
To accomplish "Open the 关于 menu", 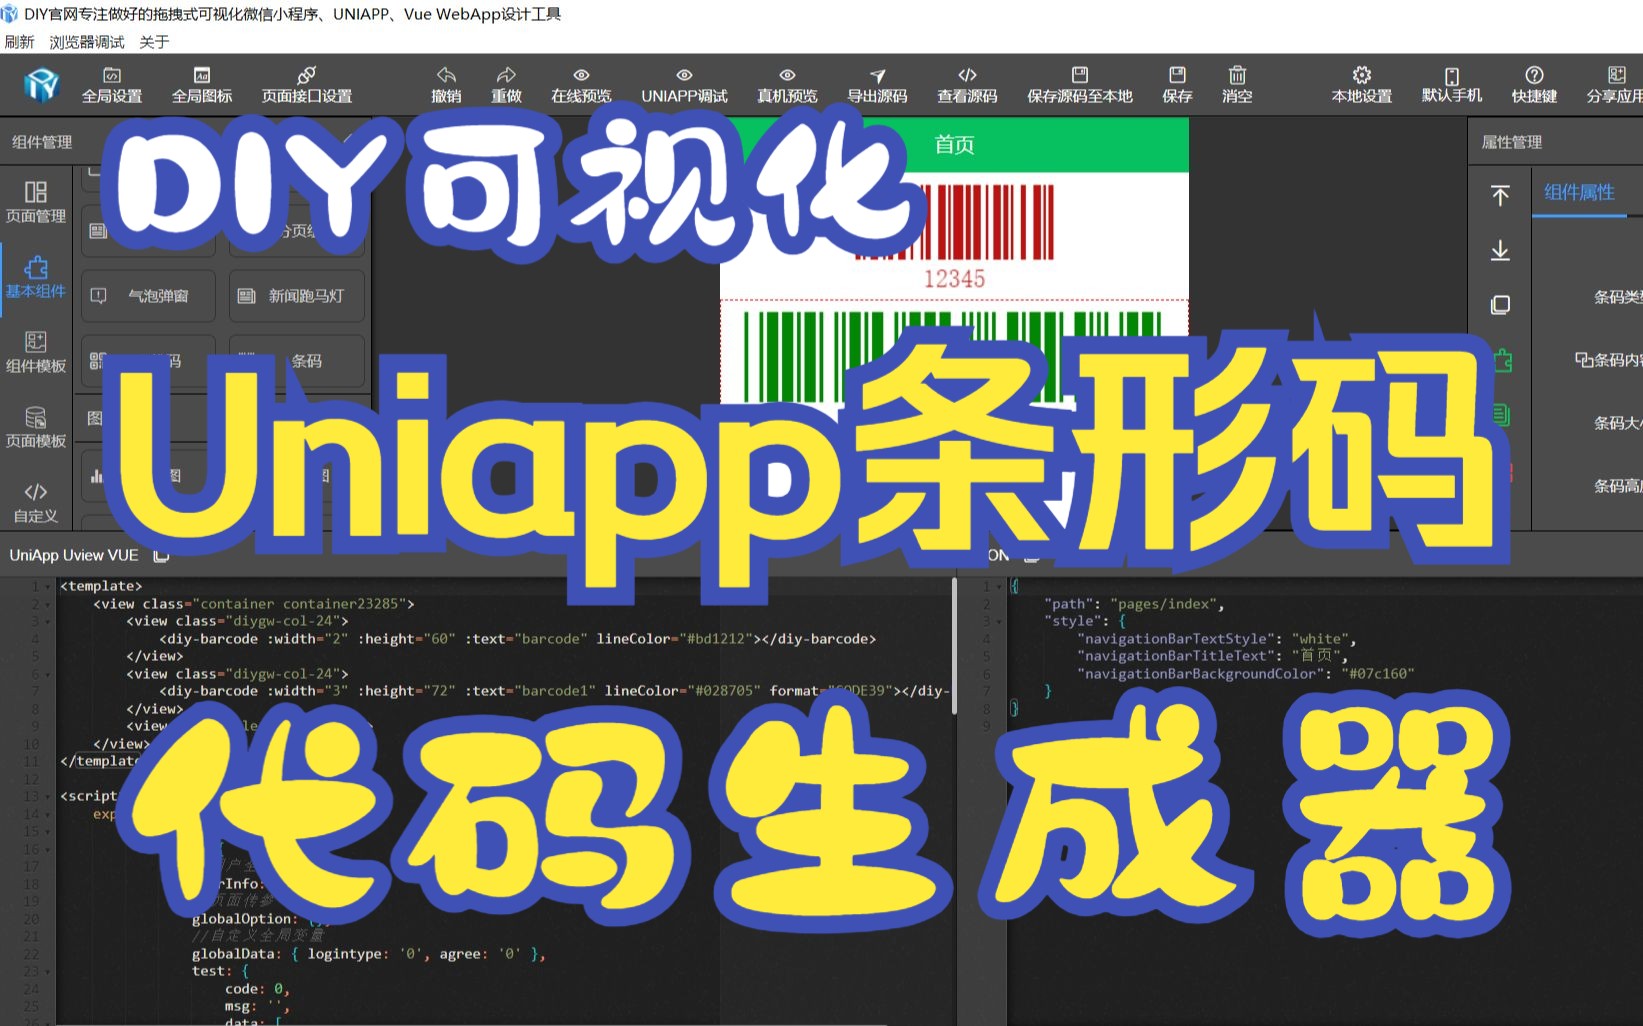I will (x=154, y=42).
